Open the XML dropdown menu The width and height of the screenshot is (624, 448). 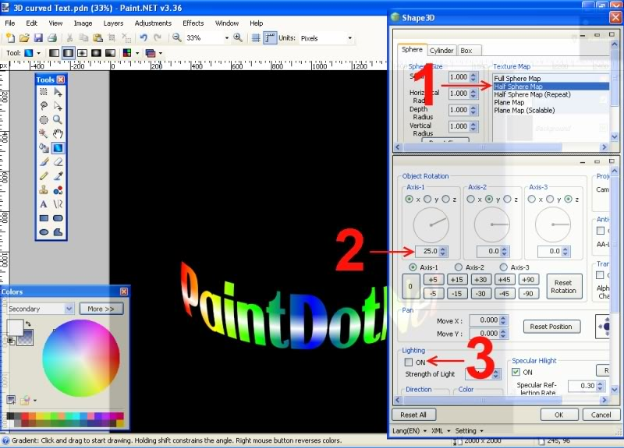(441, 431)
